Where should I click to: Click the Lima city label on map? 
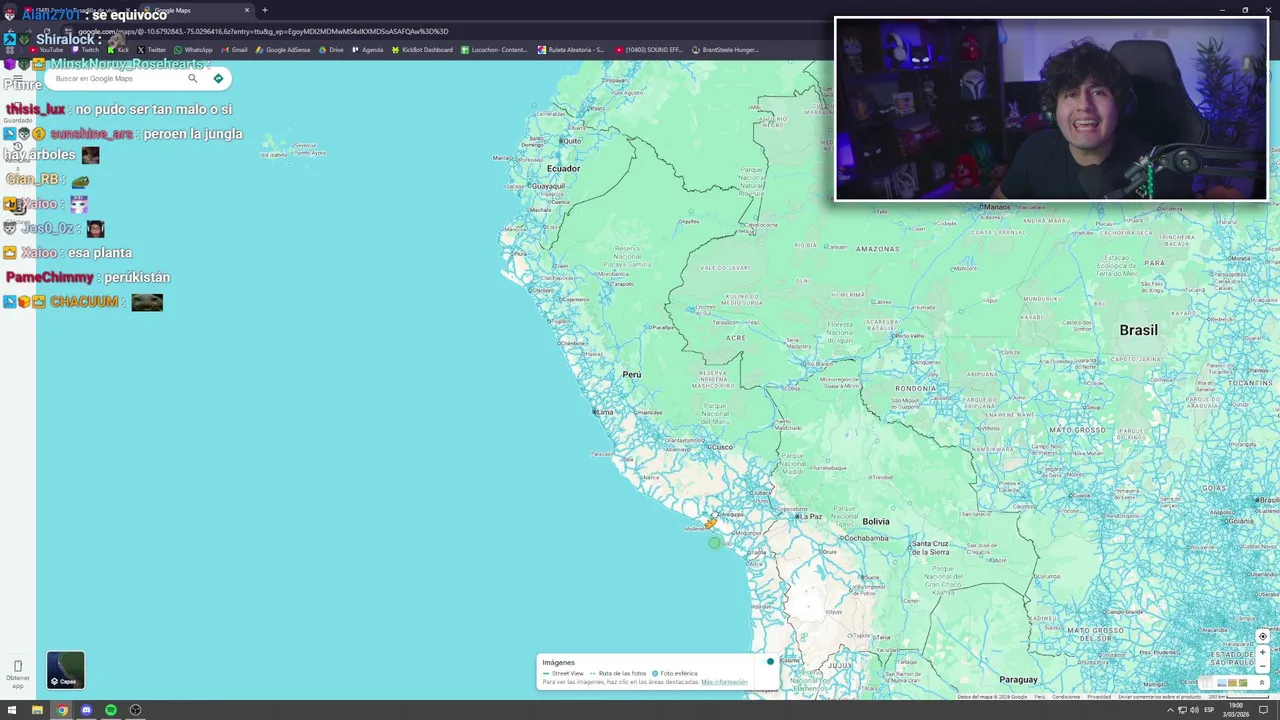click(603, 412)
